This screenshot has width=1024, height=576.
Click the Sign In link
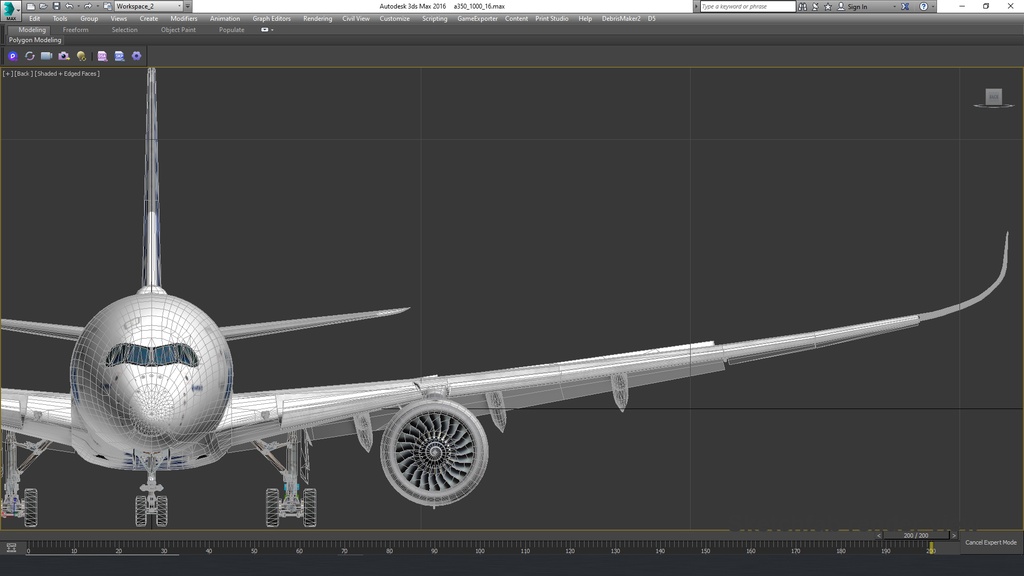pyautogui.click(x=857, y=7)
